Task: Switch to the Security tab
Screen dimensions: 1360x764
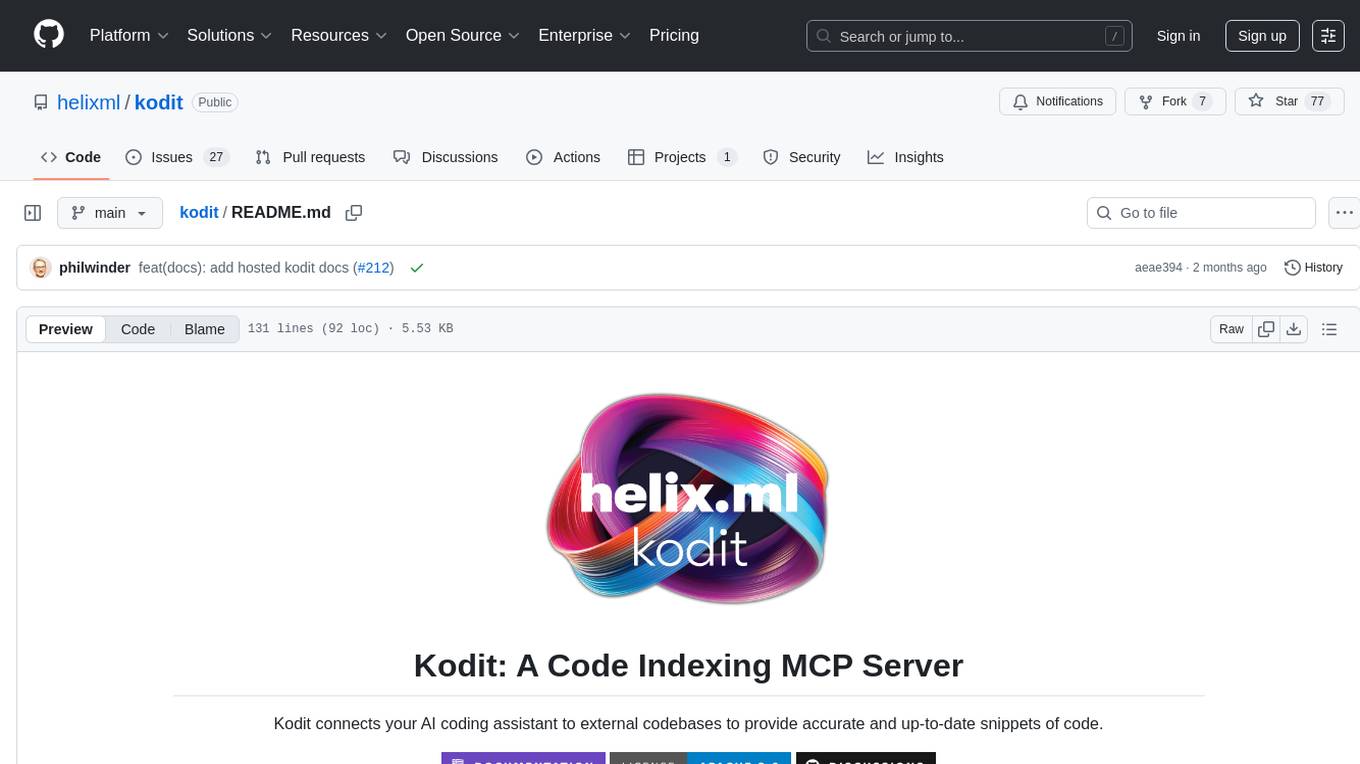Action: [802, 157]
